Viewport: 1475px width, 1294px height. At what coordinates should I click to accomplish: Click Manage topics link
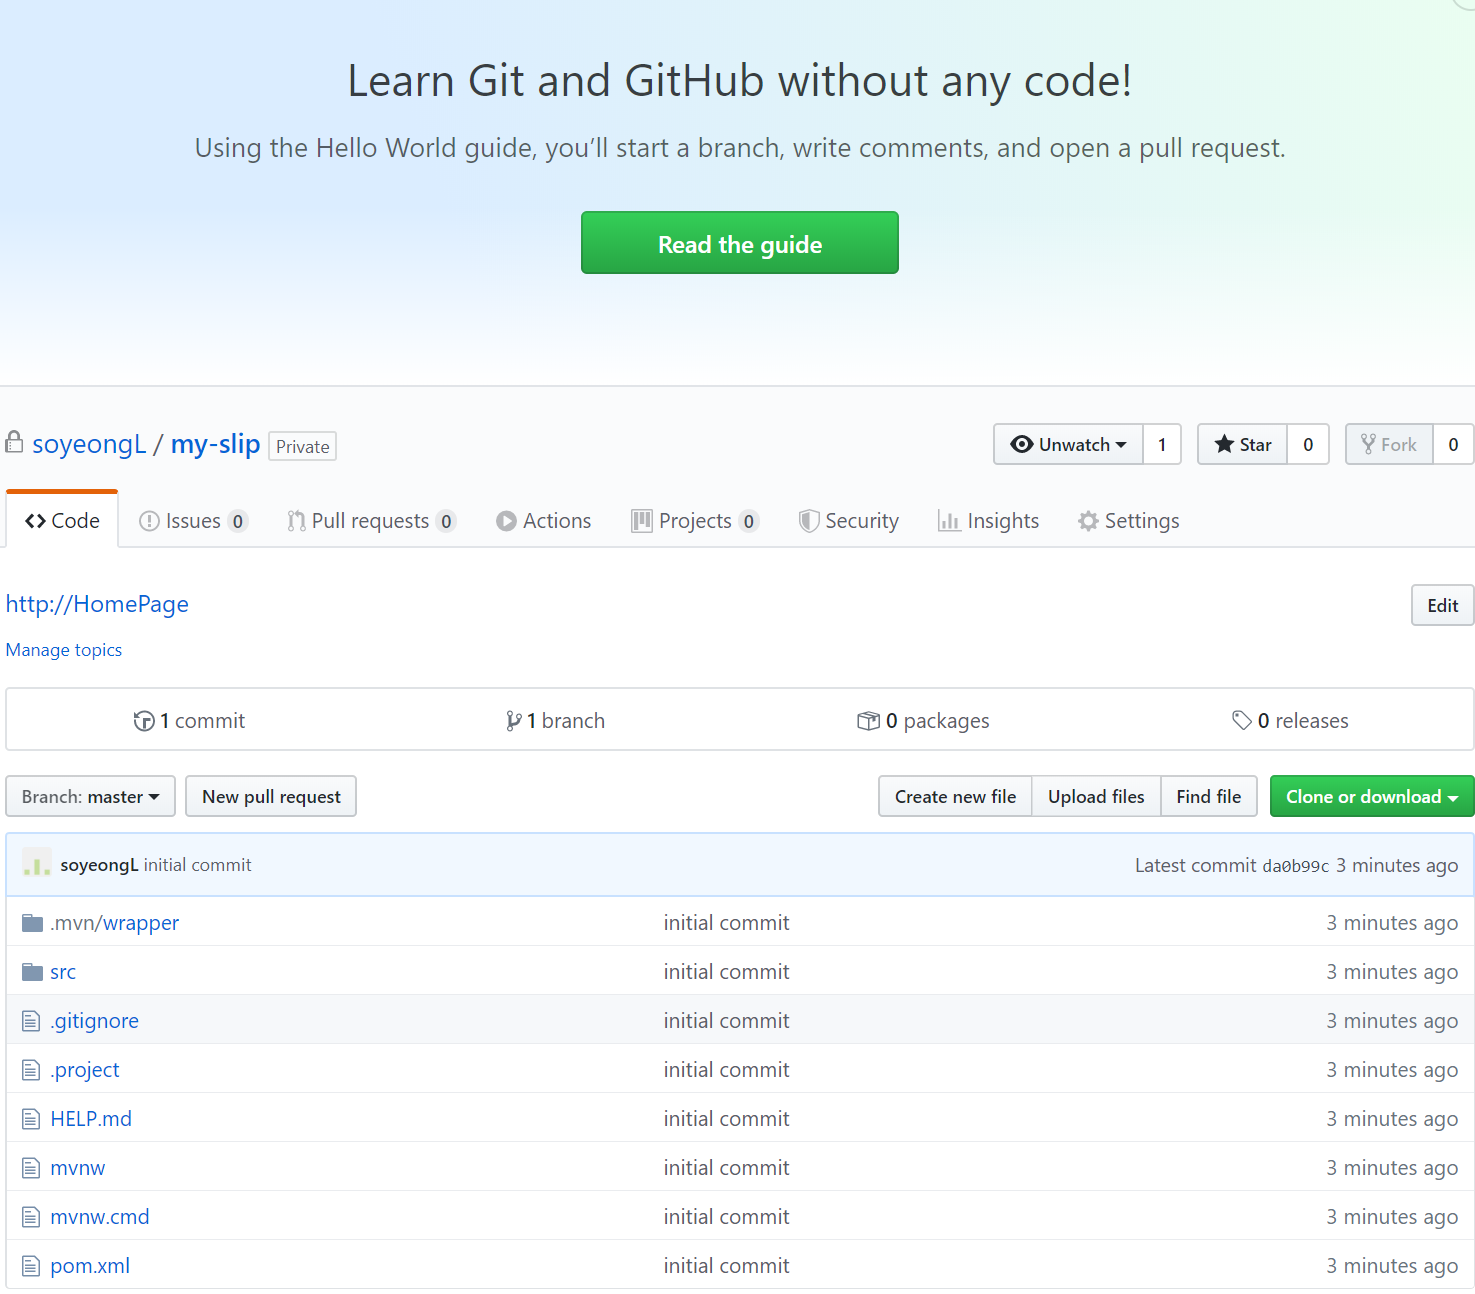coord(64,650)
